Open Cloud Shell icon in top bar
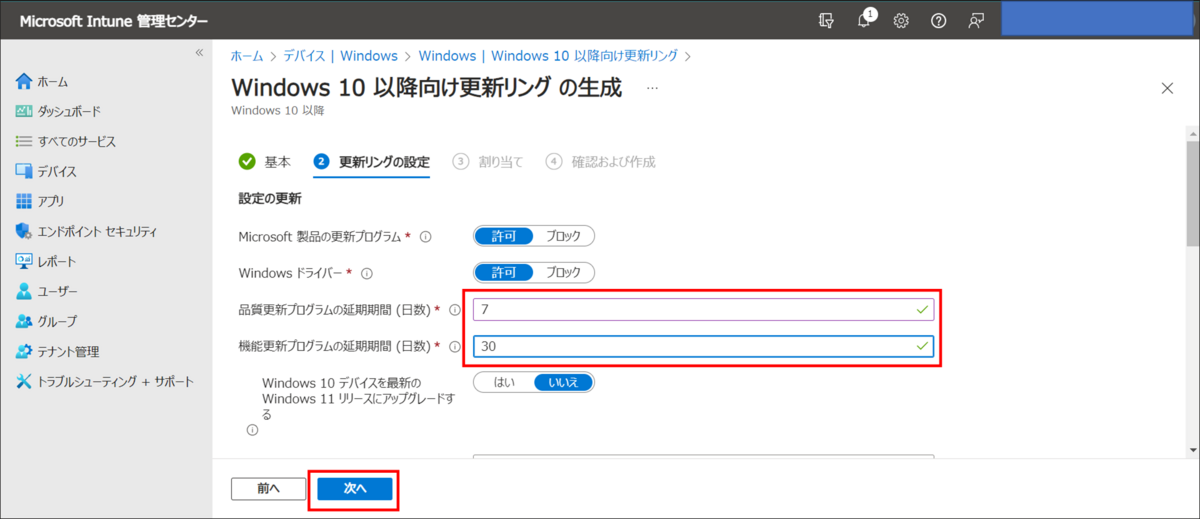 coord(826,20)
